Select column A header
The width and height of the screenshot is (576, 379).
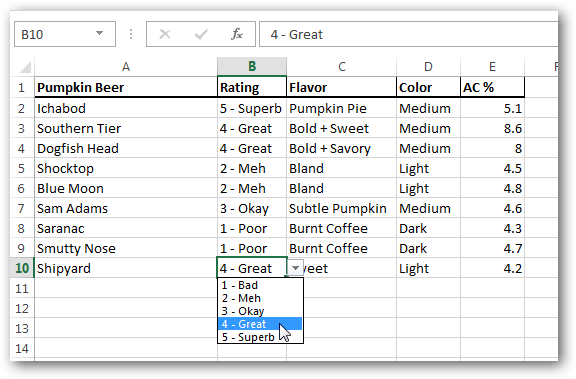point(126,67)
